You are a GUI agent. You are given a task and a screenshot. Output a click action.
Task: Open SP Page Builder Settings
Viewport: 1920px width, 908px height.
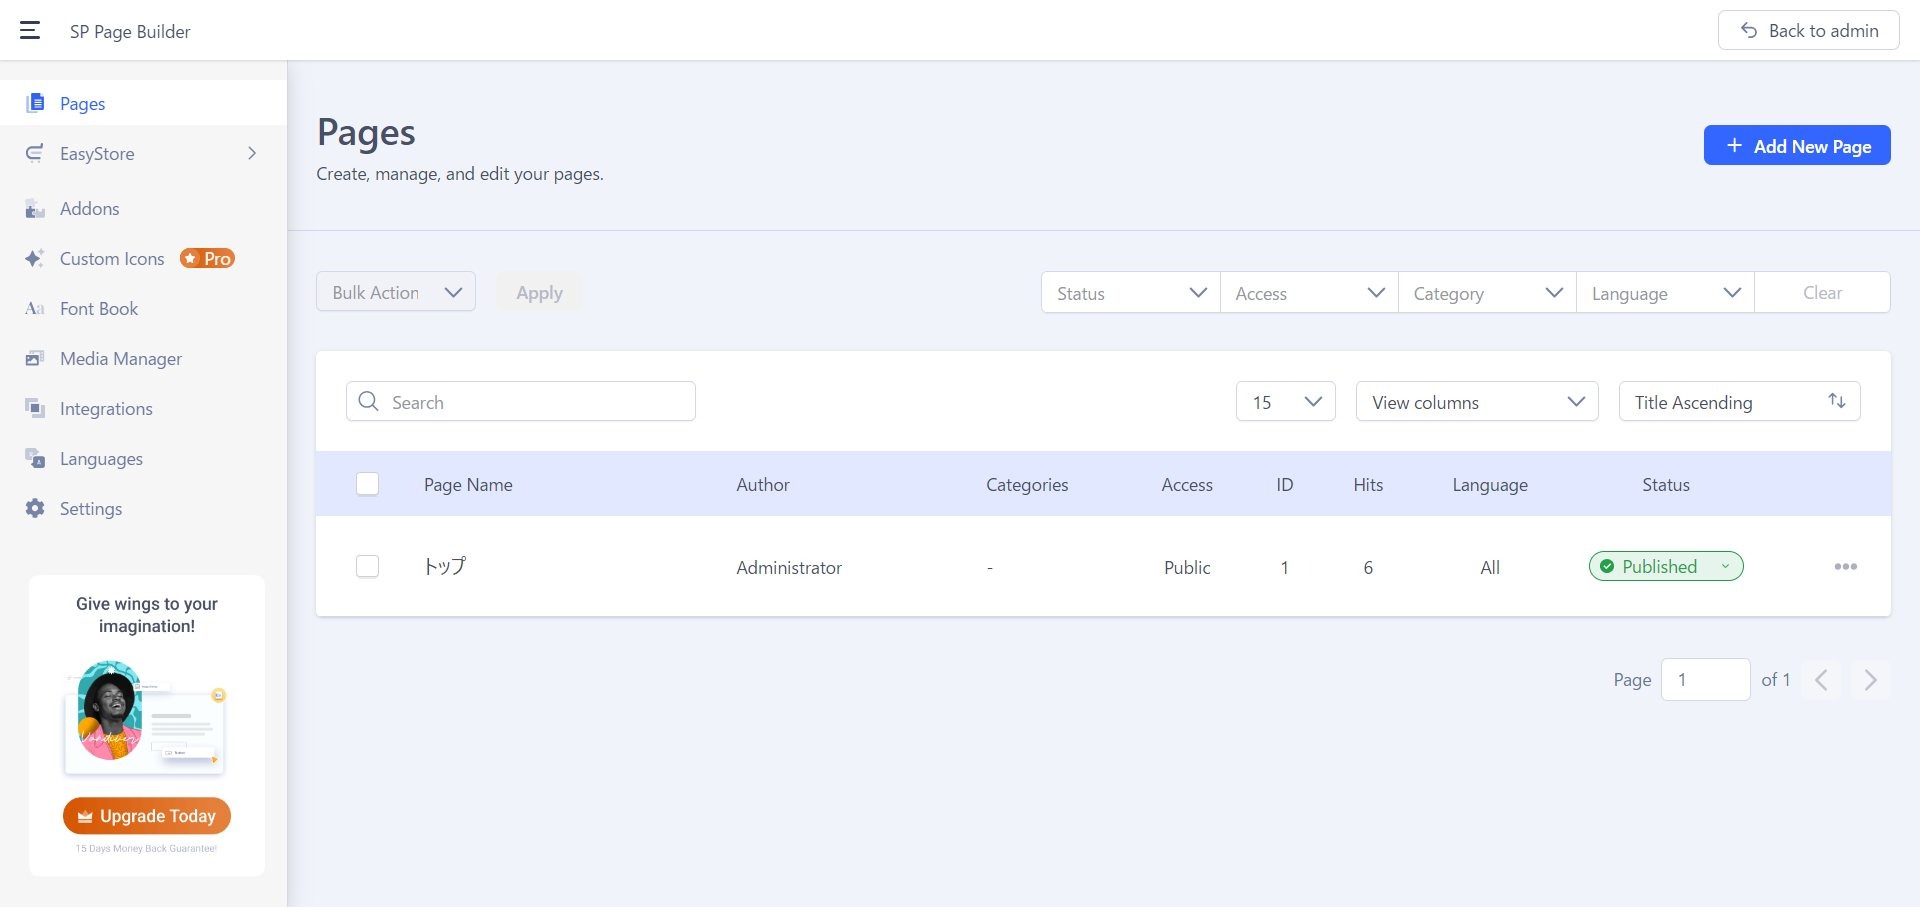(90, 508)
